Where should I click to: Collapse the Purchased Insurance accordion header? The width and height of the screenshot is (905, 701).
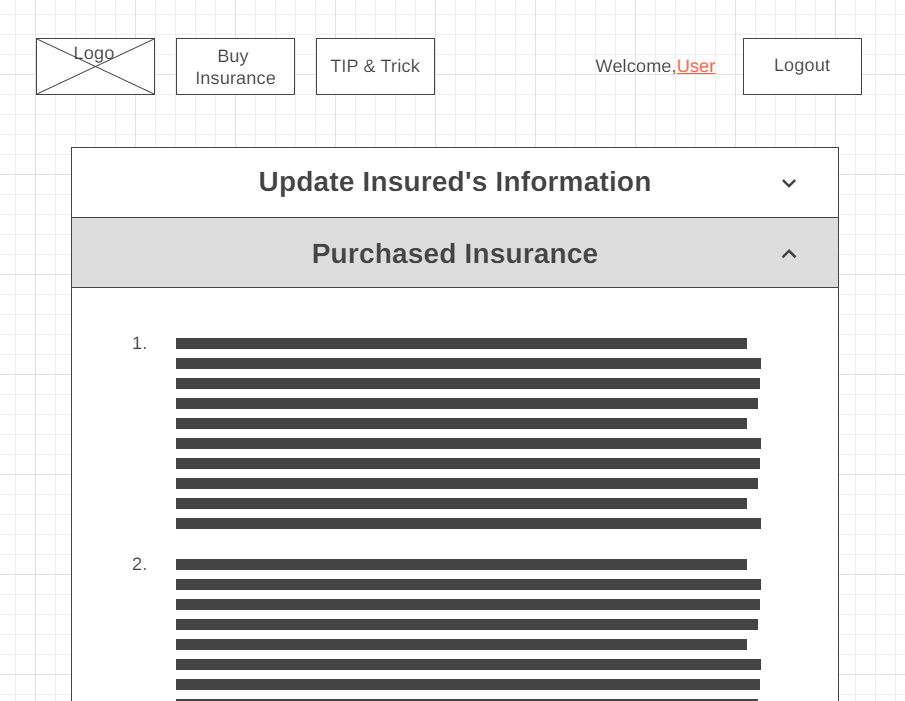coord(455,254)
